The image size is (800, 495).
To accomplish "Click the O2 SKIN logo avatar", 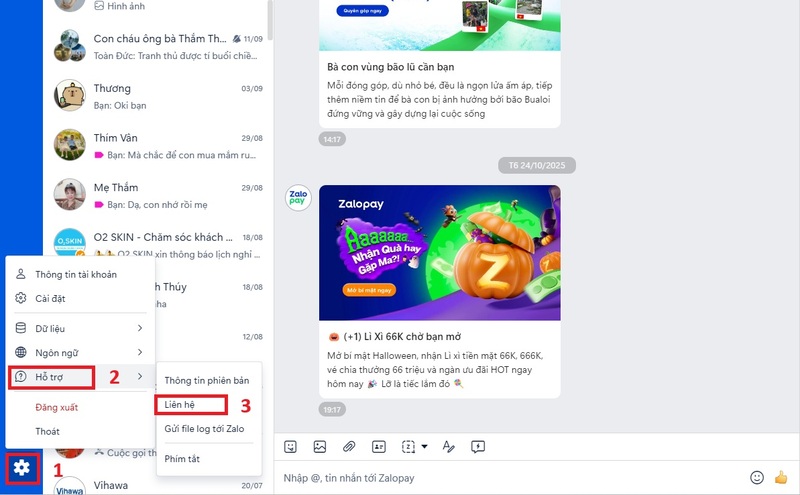I will point(69,242).
